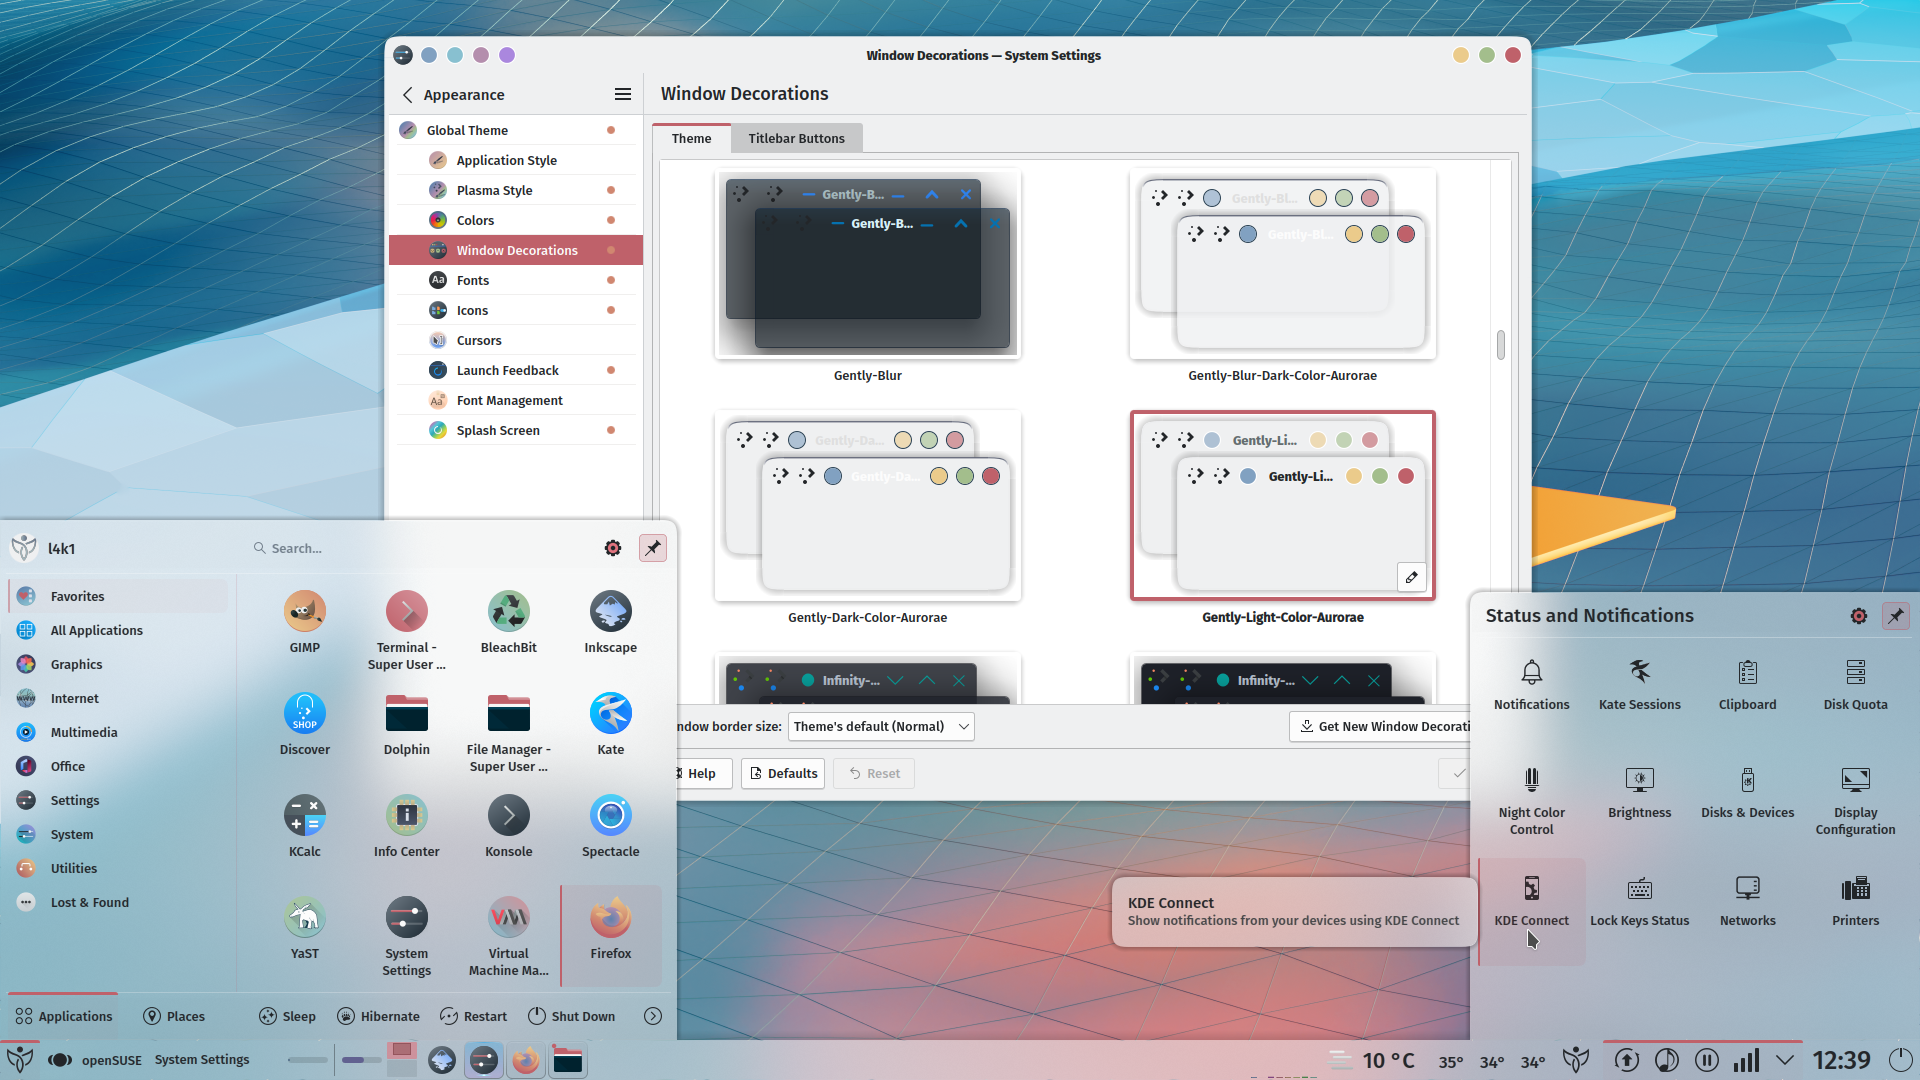Open Disk Quota in the tray popup
Viewport: 1920px width, 1080px height.
coord(1855,685)
